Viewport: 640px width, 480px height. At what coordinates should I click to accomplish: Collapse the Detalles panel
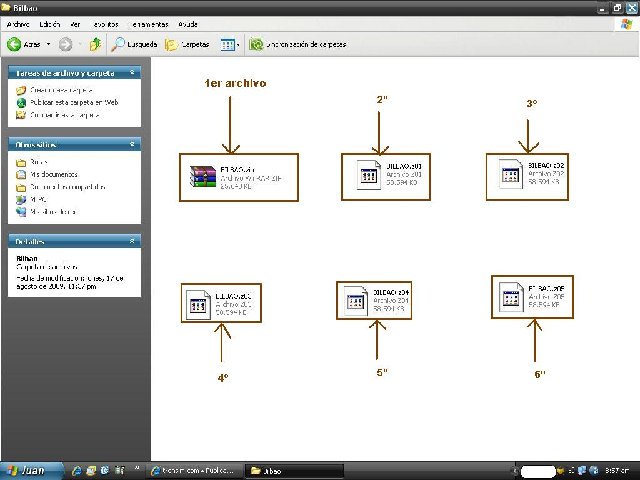click(133, 241)
